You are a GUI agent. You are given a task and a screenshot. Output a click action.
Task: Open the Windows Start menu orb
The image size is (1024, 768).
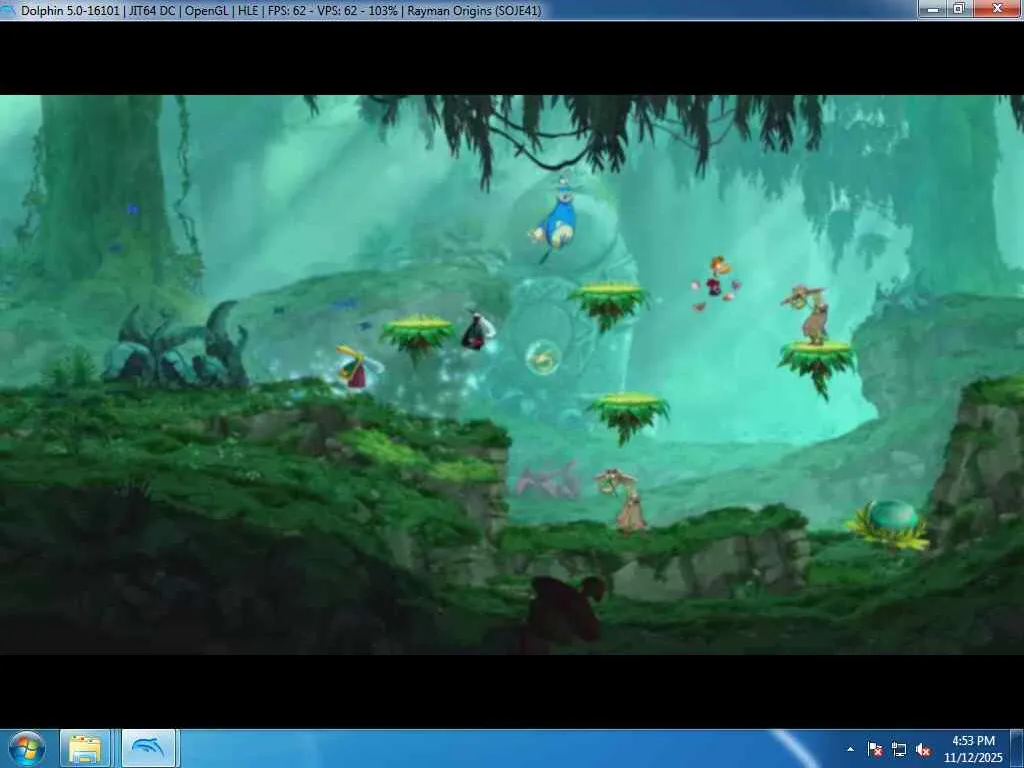[27, 749]
